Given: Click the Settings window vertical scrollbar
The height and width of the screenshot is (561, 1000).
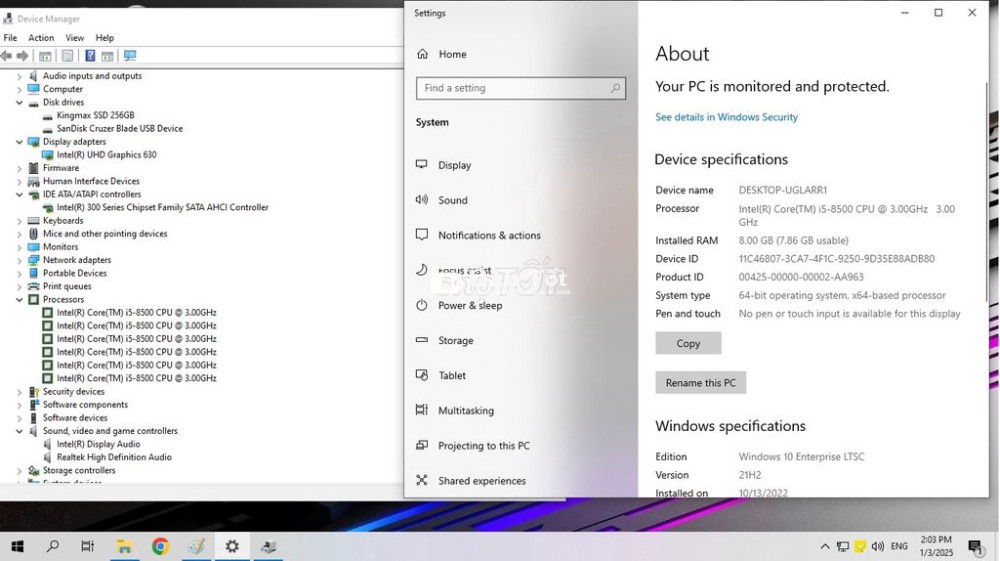Looking at the screenshot, I should point(986,191).
